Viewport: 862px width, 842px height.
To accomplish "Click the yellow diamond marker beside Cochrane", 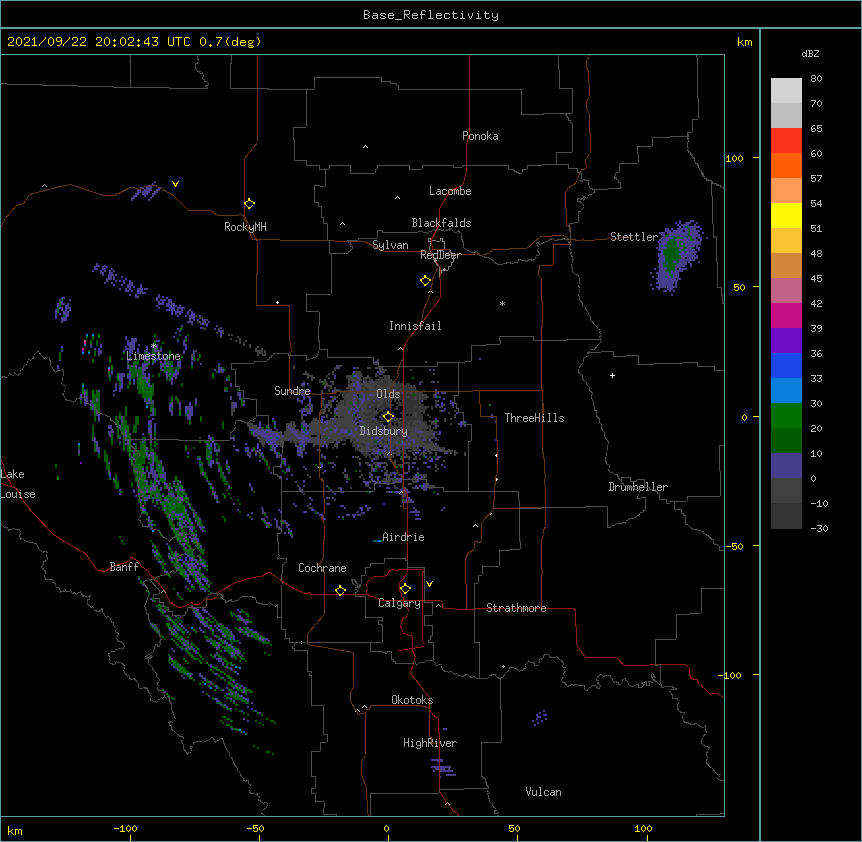I will pos(340,590).
